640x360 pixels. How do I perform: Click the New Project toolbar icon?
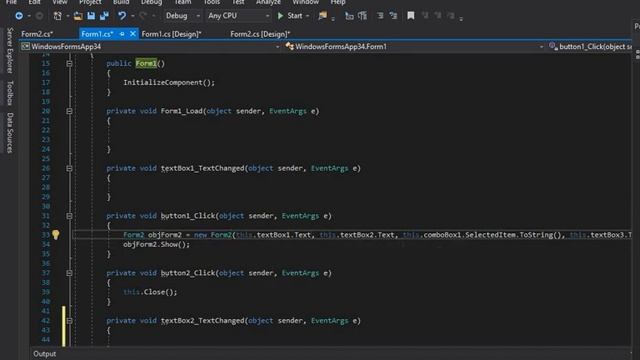point(58,16)
